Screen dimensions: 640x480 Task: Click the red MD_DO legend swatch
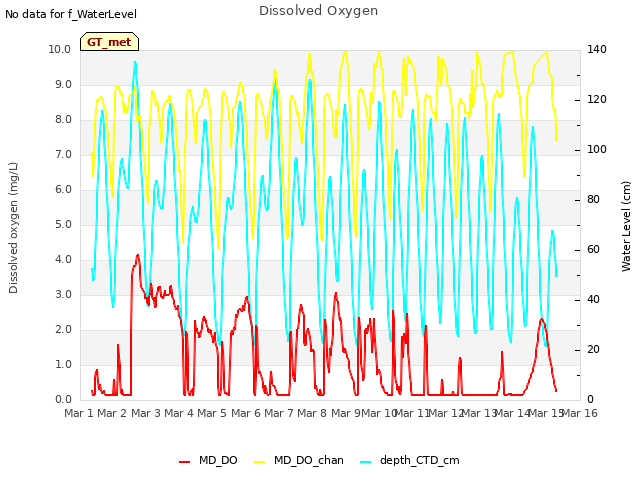(x=184, y=462)
